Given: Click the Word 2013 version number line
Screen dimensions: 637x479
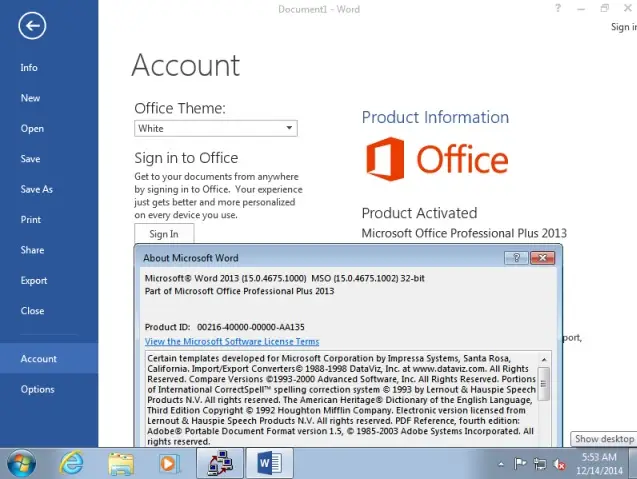Looking at the screenshot, I should click(x=284, y=278).
